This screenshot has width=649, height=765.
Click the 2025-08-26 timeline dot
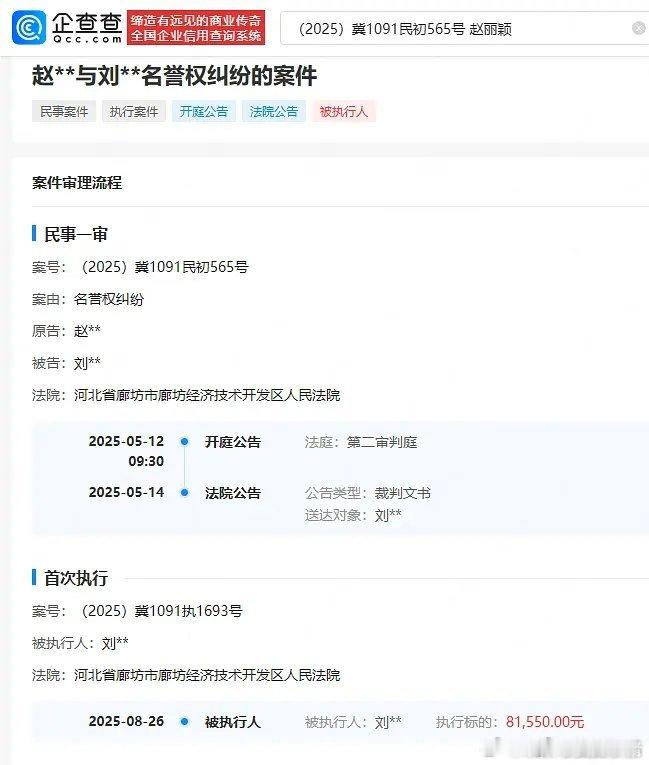tap(184, 721)
